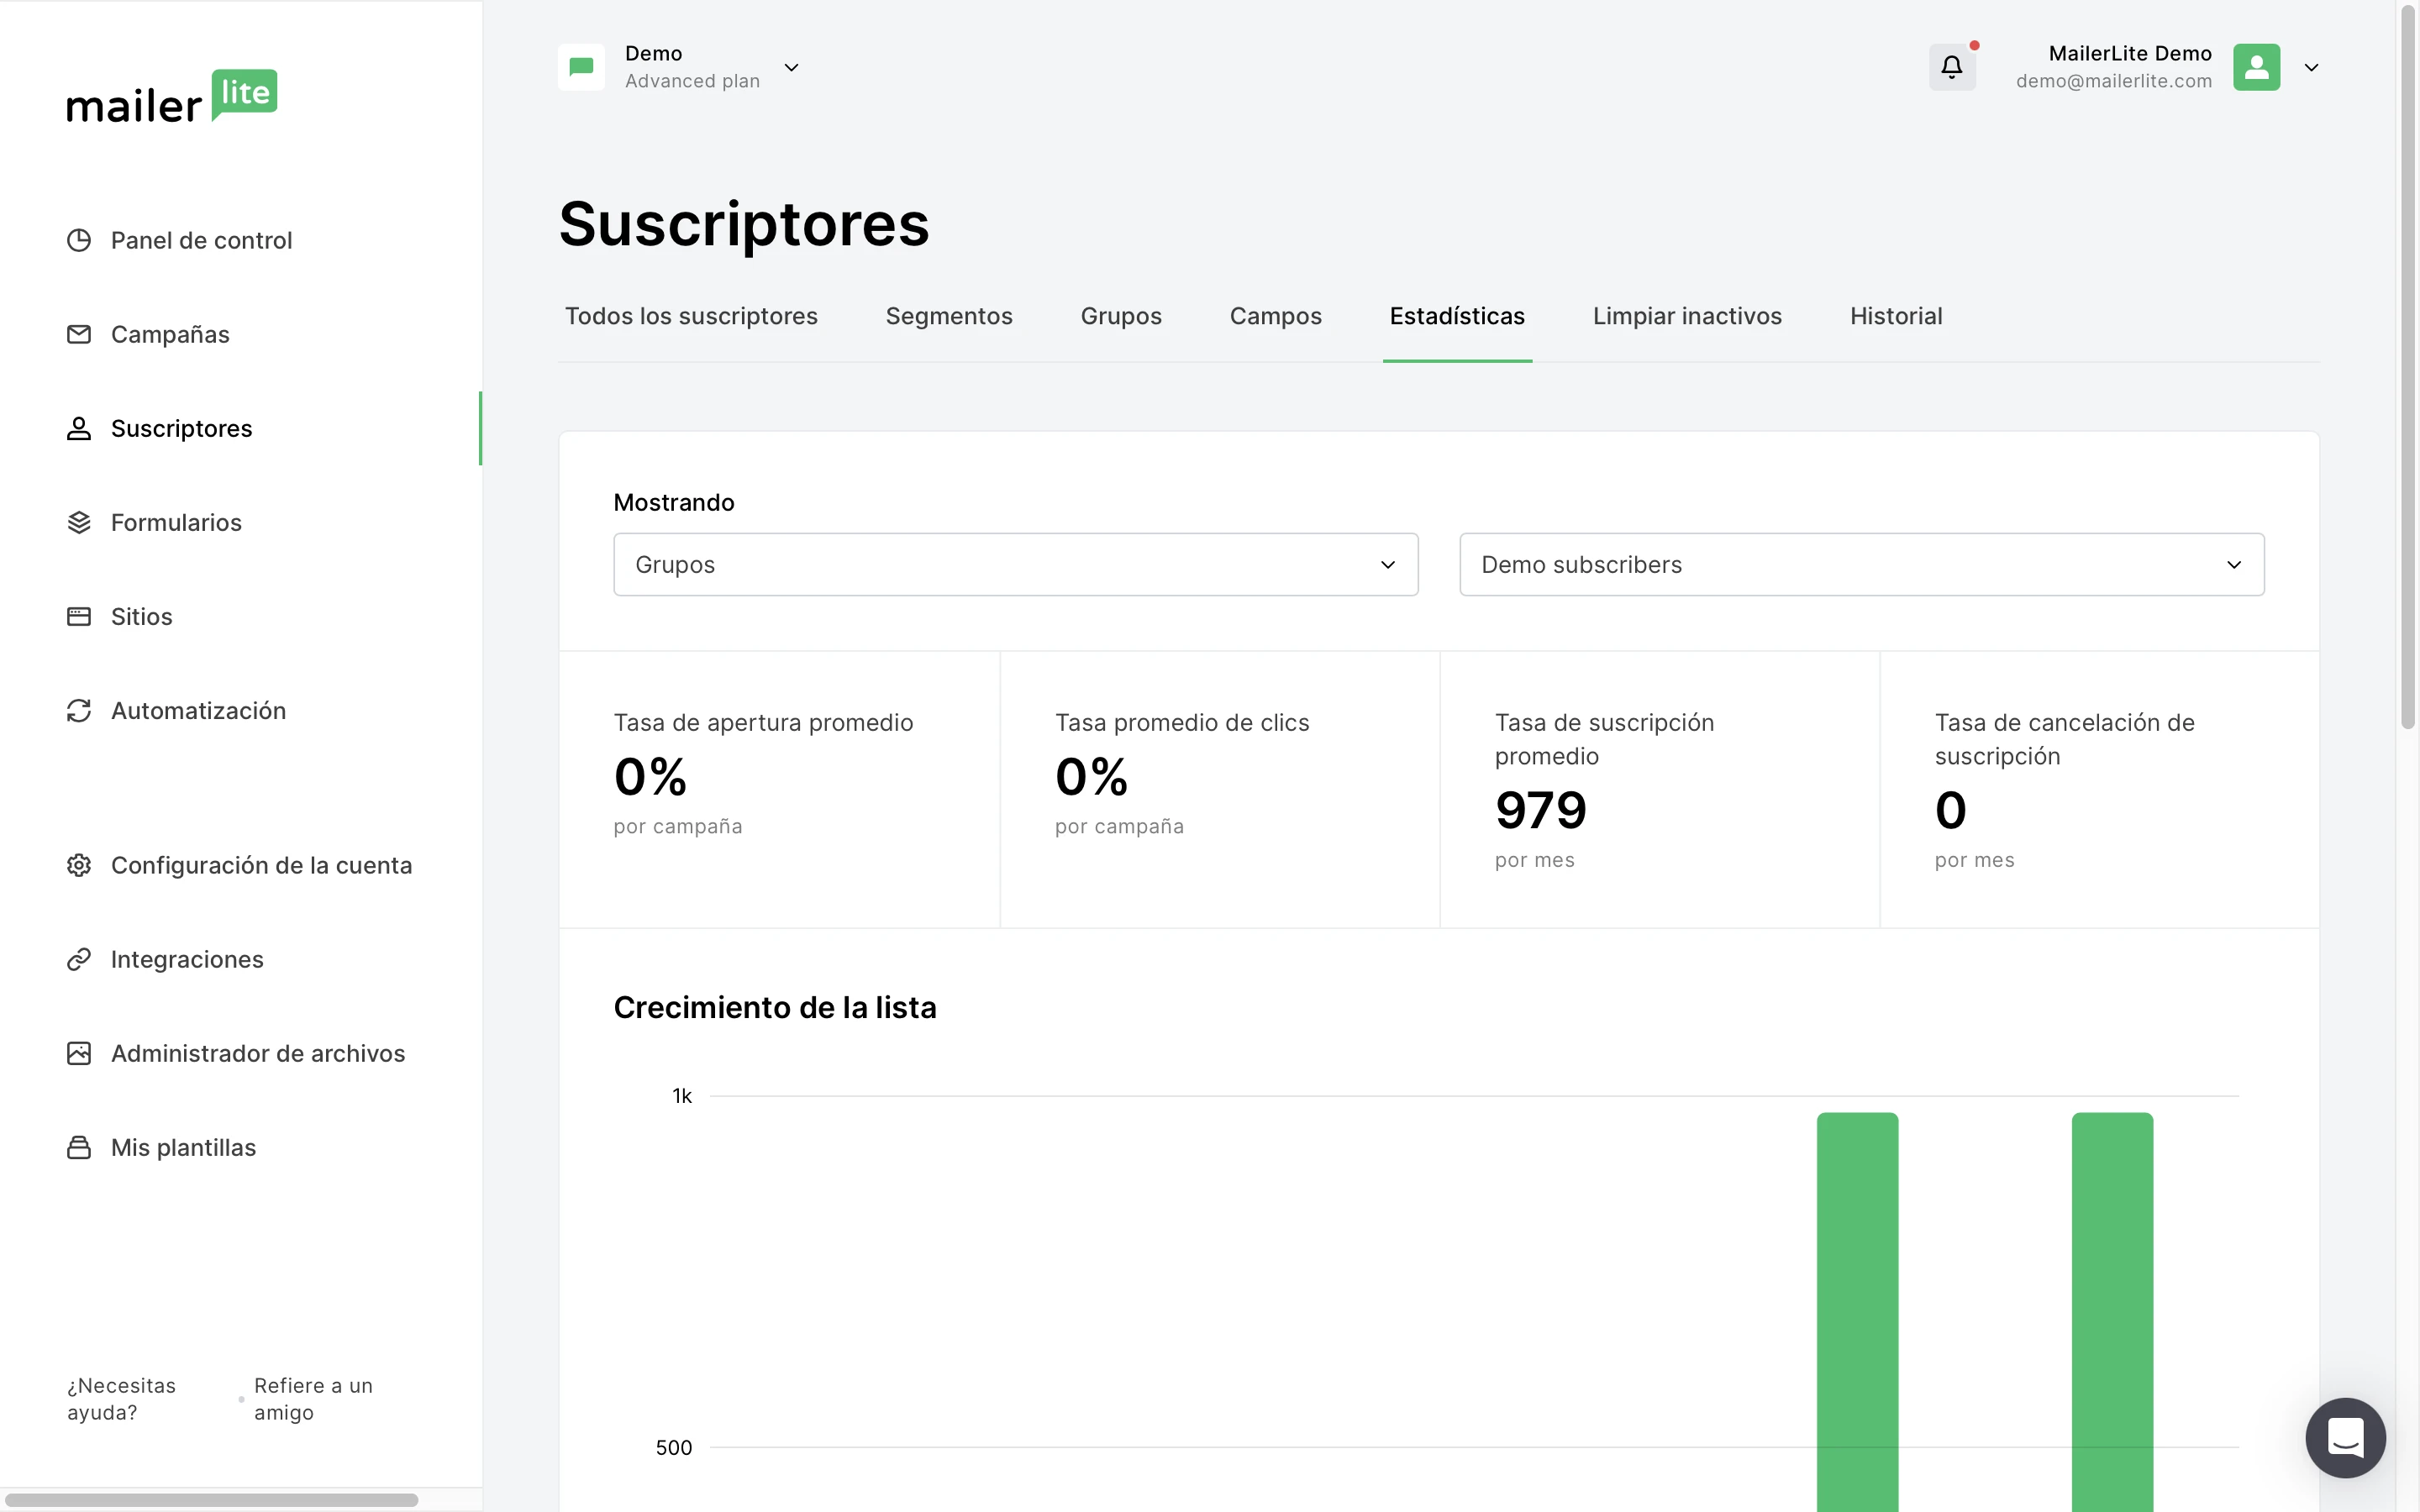The width and height of the screenshot is (2420, 1512).
Task: Click the 500 axis label on chart
Action: tap(674, 1447)
